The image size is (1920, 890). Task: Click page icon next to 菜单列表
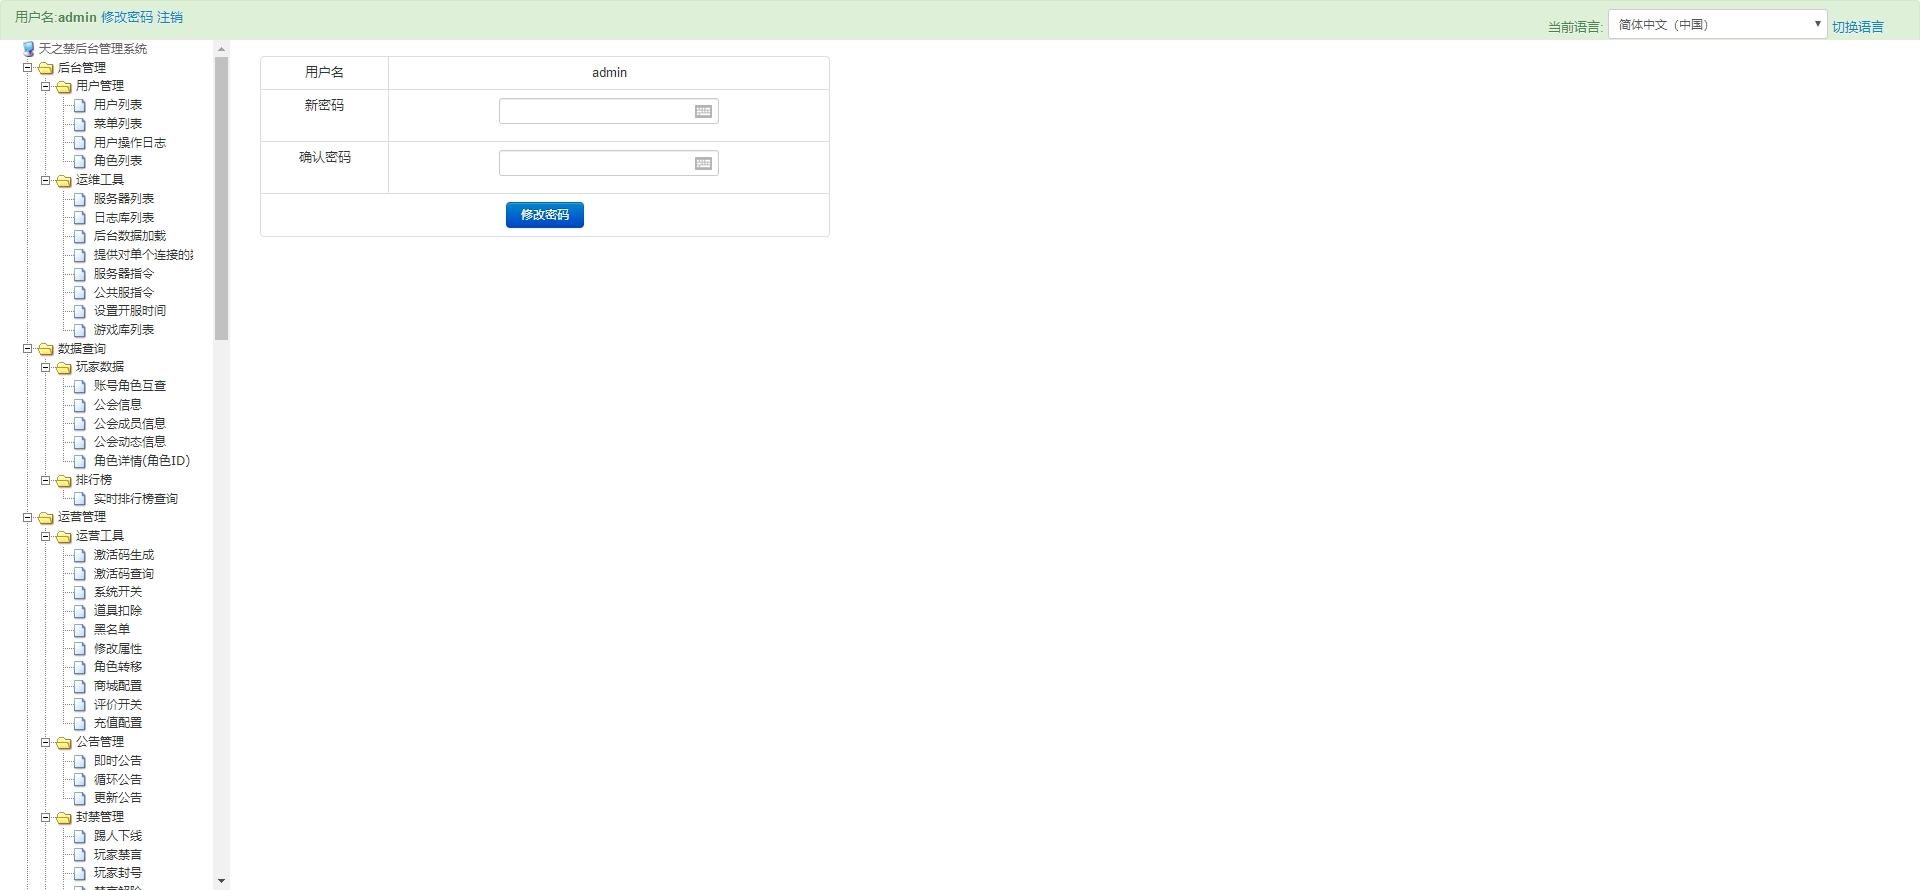(x=80, y=124)
